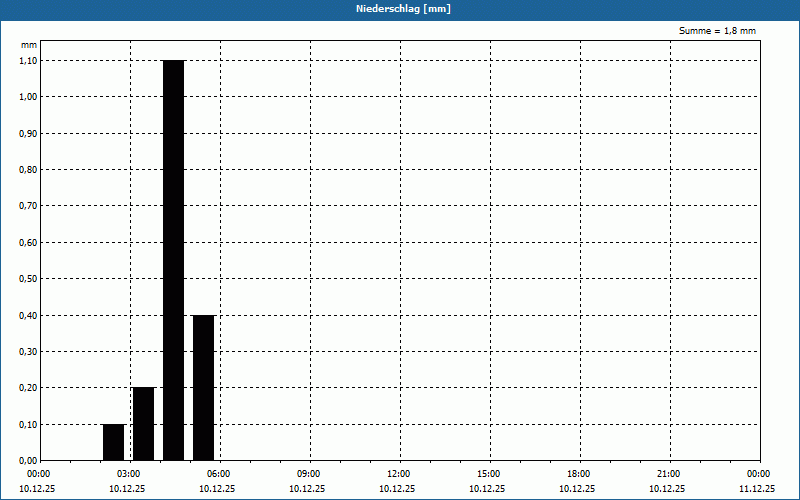Viewport: 800px width, 500px height.
Task: Click the 0,20 mm precipitation bar
Action: [x=143, y=424]
